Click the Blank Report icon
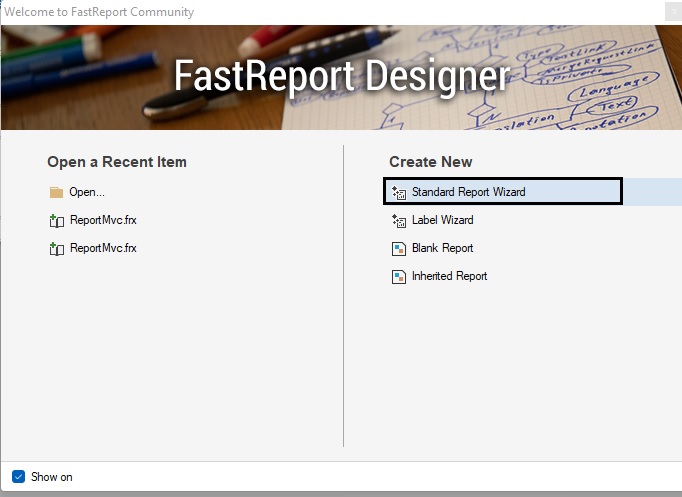Image resolution: width=682 pixels, height=497 pixels. [x=398, y=248]
